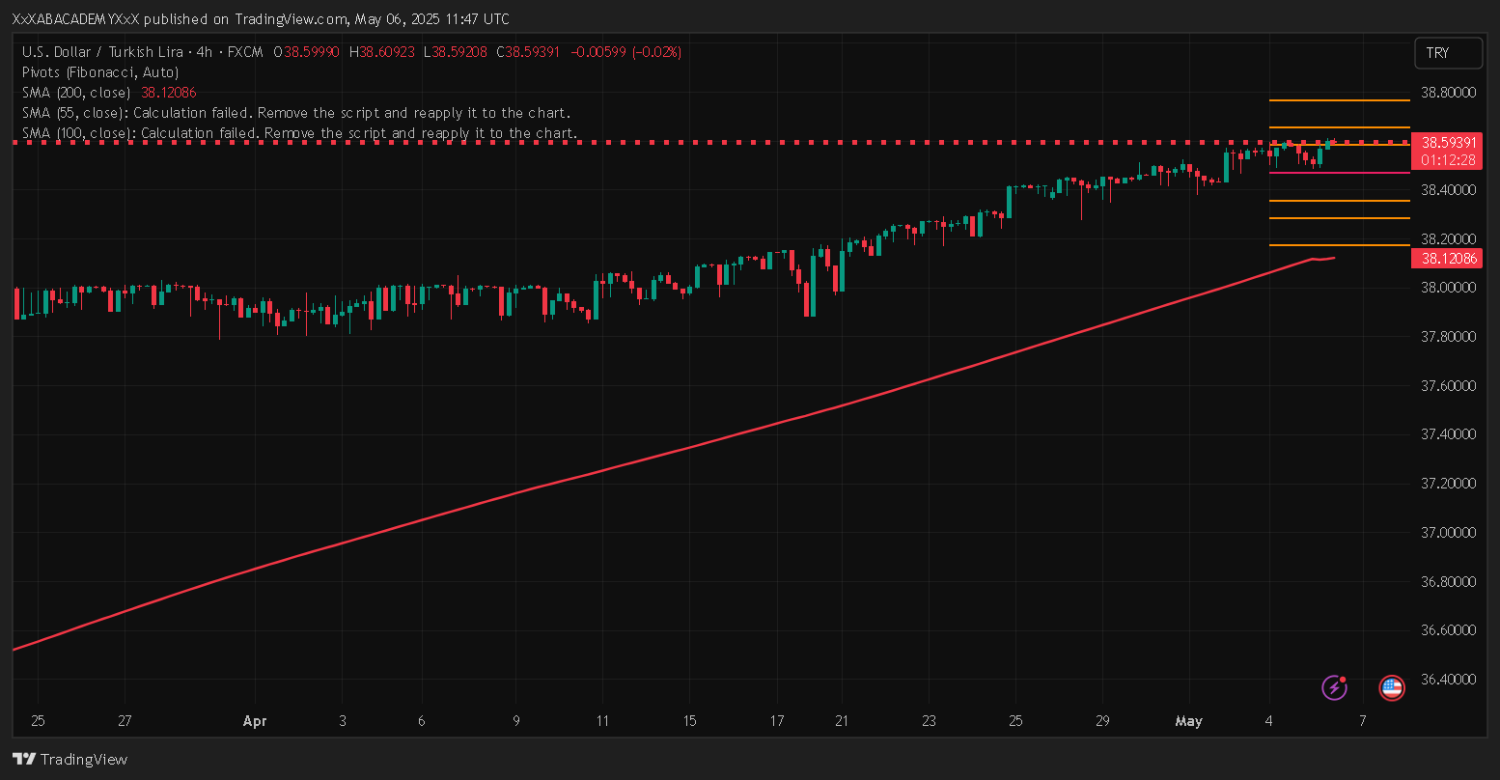The height and width of the screenshot is (780, 1500).
Task: Click the 36.60000 price axis label
Action: (x=1447, y=630)
